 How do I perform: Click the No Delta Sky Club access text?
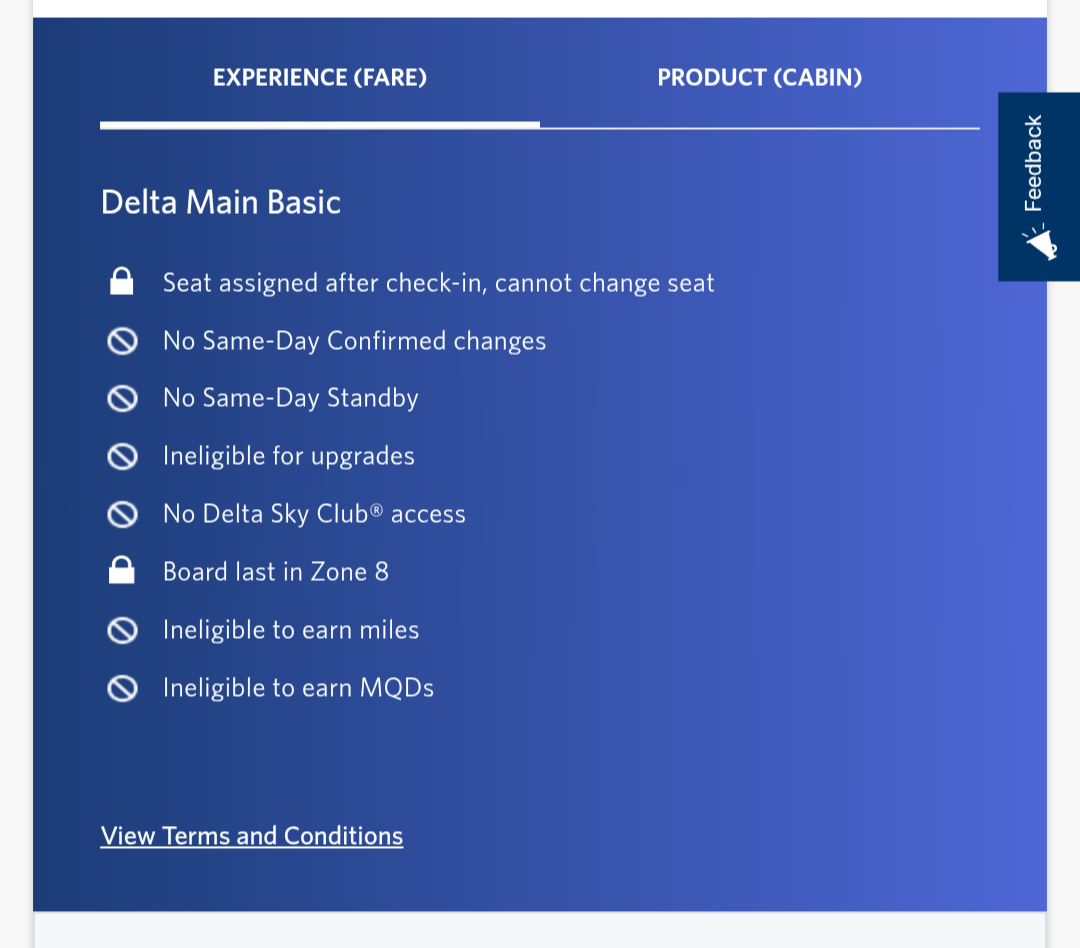click(314, 514)
